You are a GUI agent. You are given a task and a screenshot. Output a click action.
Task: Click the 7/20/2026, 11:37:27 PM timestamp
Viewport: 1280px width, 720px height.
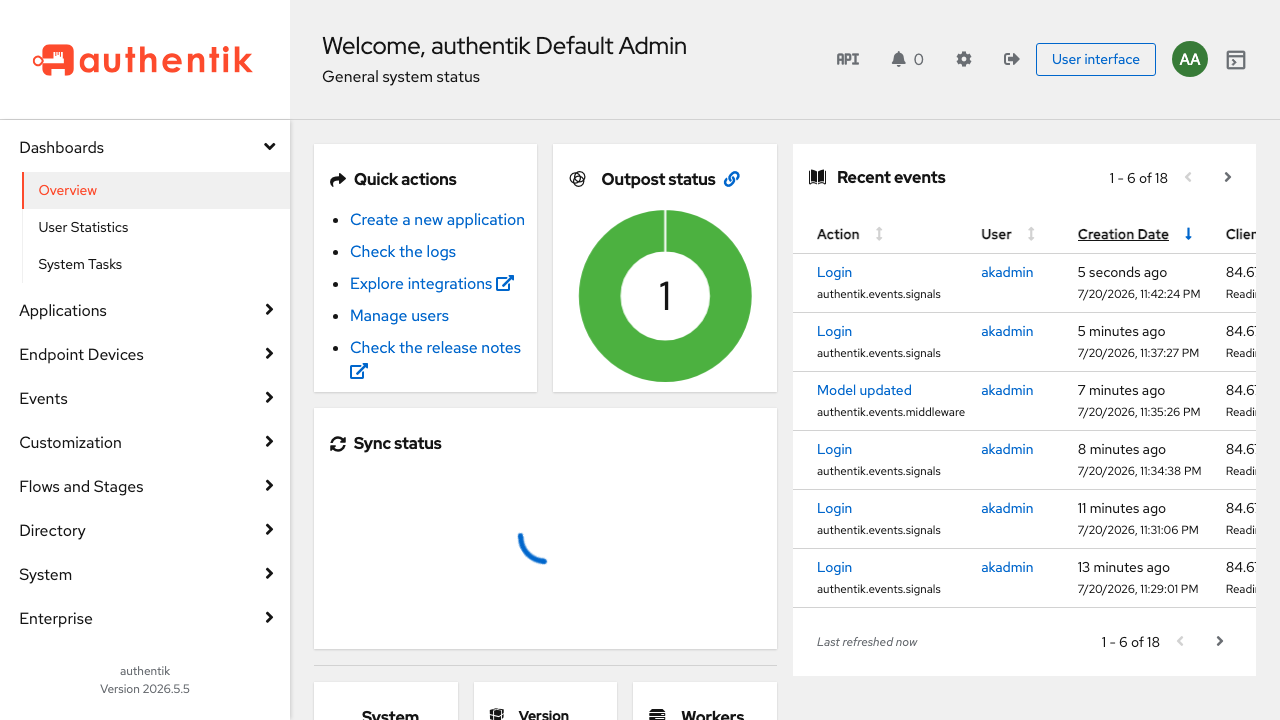click(x=1138, y=353)
